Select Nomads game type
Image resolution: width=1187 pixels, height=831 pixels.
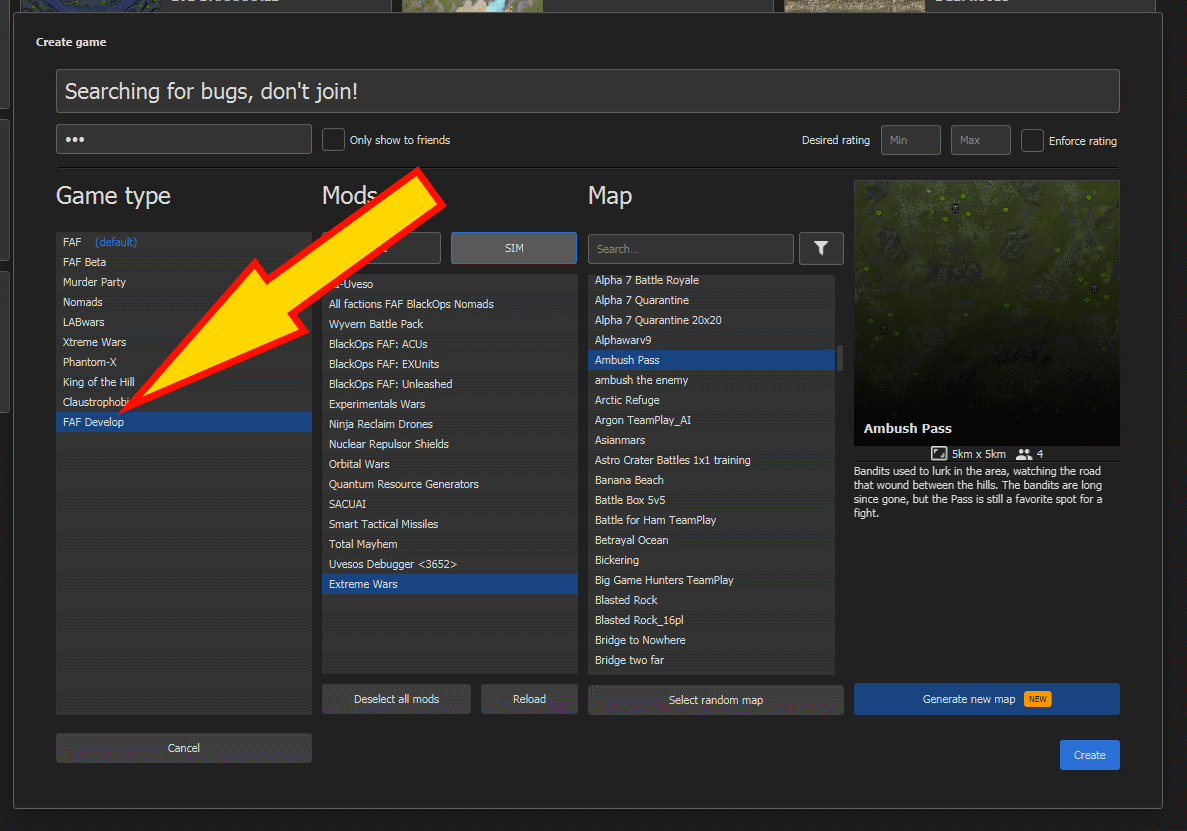[184, 302]
